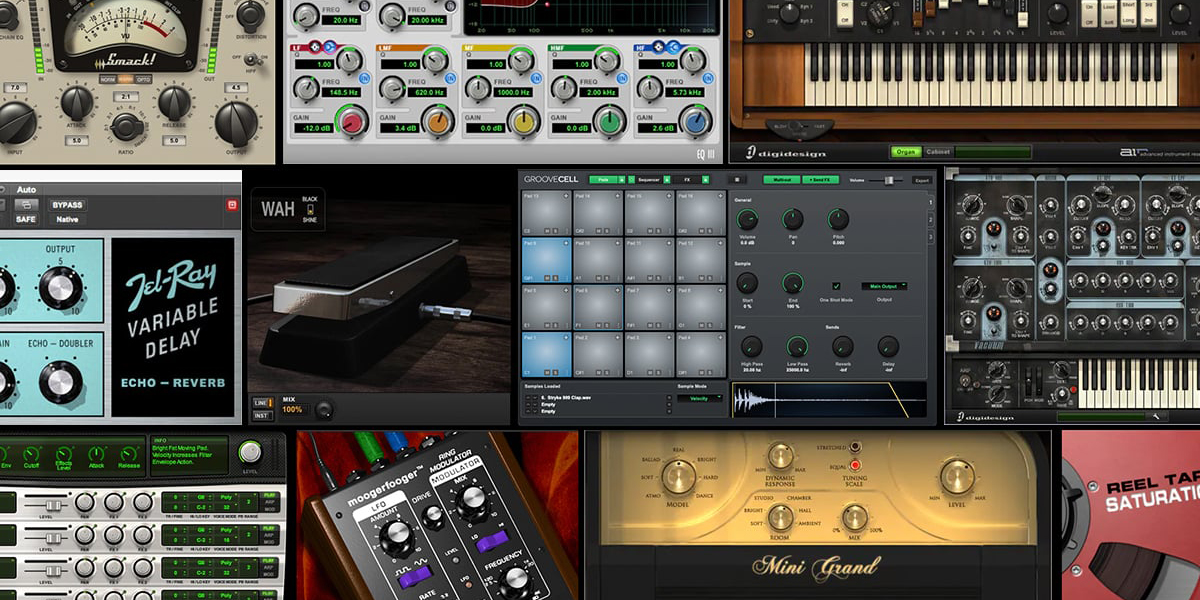Click the GrooveCell Reverb send knob
The image size is (1200, 600).
click(x=843, y=346)
